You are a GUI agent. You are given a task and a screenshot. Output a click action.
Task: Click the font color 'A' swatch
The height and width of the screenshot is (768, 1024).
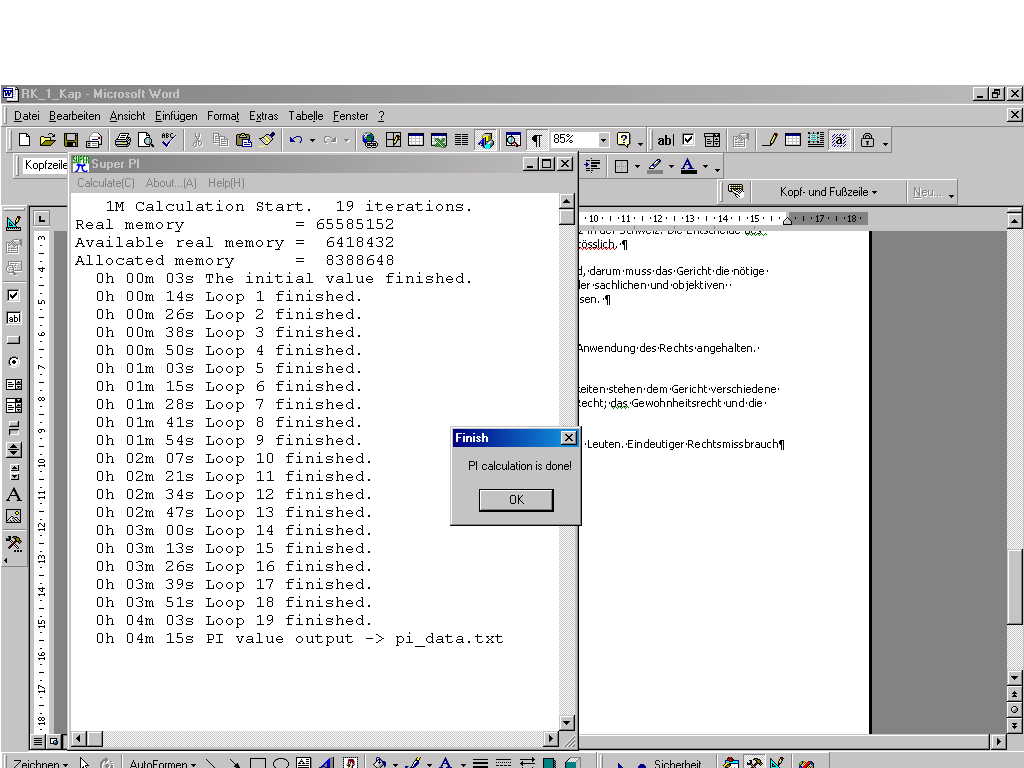pyautogui.click(x=688, y=166)
